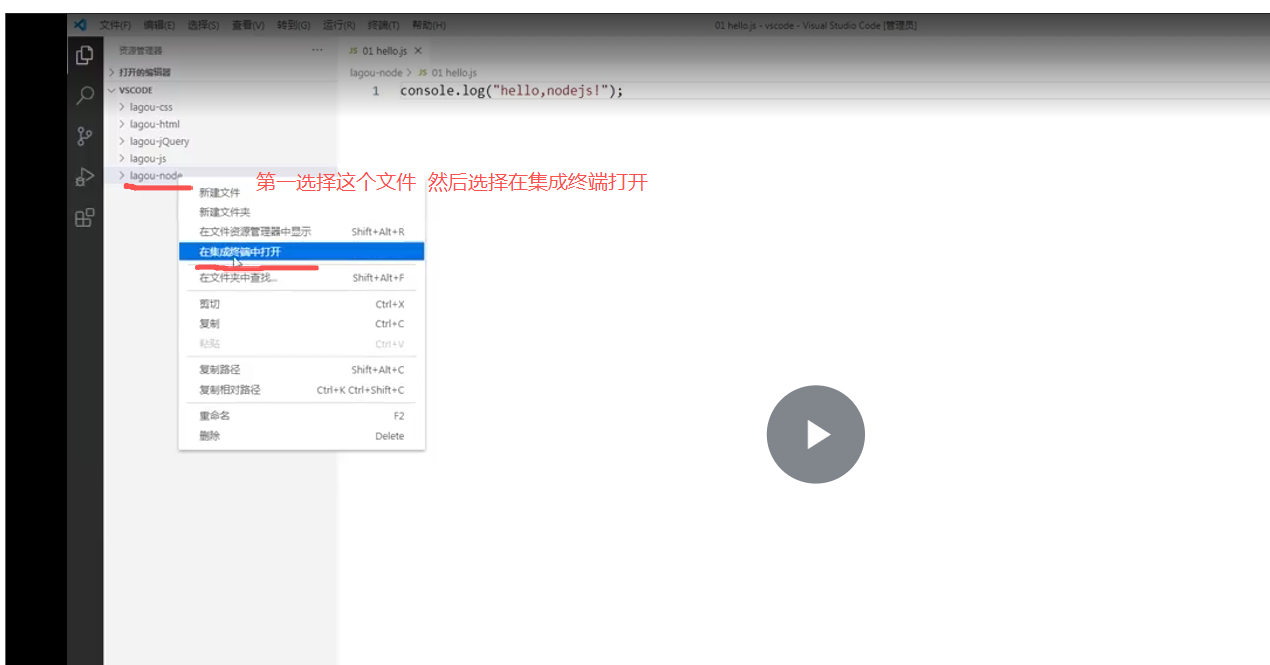Choose 删除 from context menu

point(301,436)
